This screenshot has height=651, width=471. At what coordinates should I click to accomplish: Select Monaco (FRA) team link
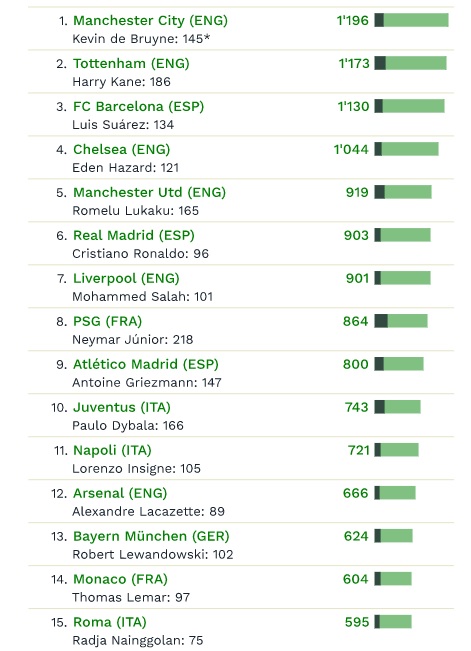click(120, 579)
